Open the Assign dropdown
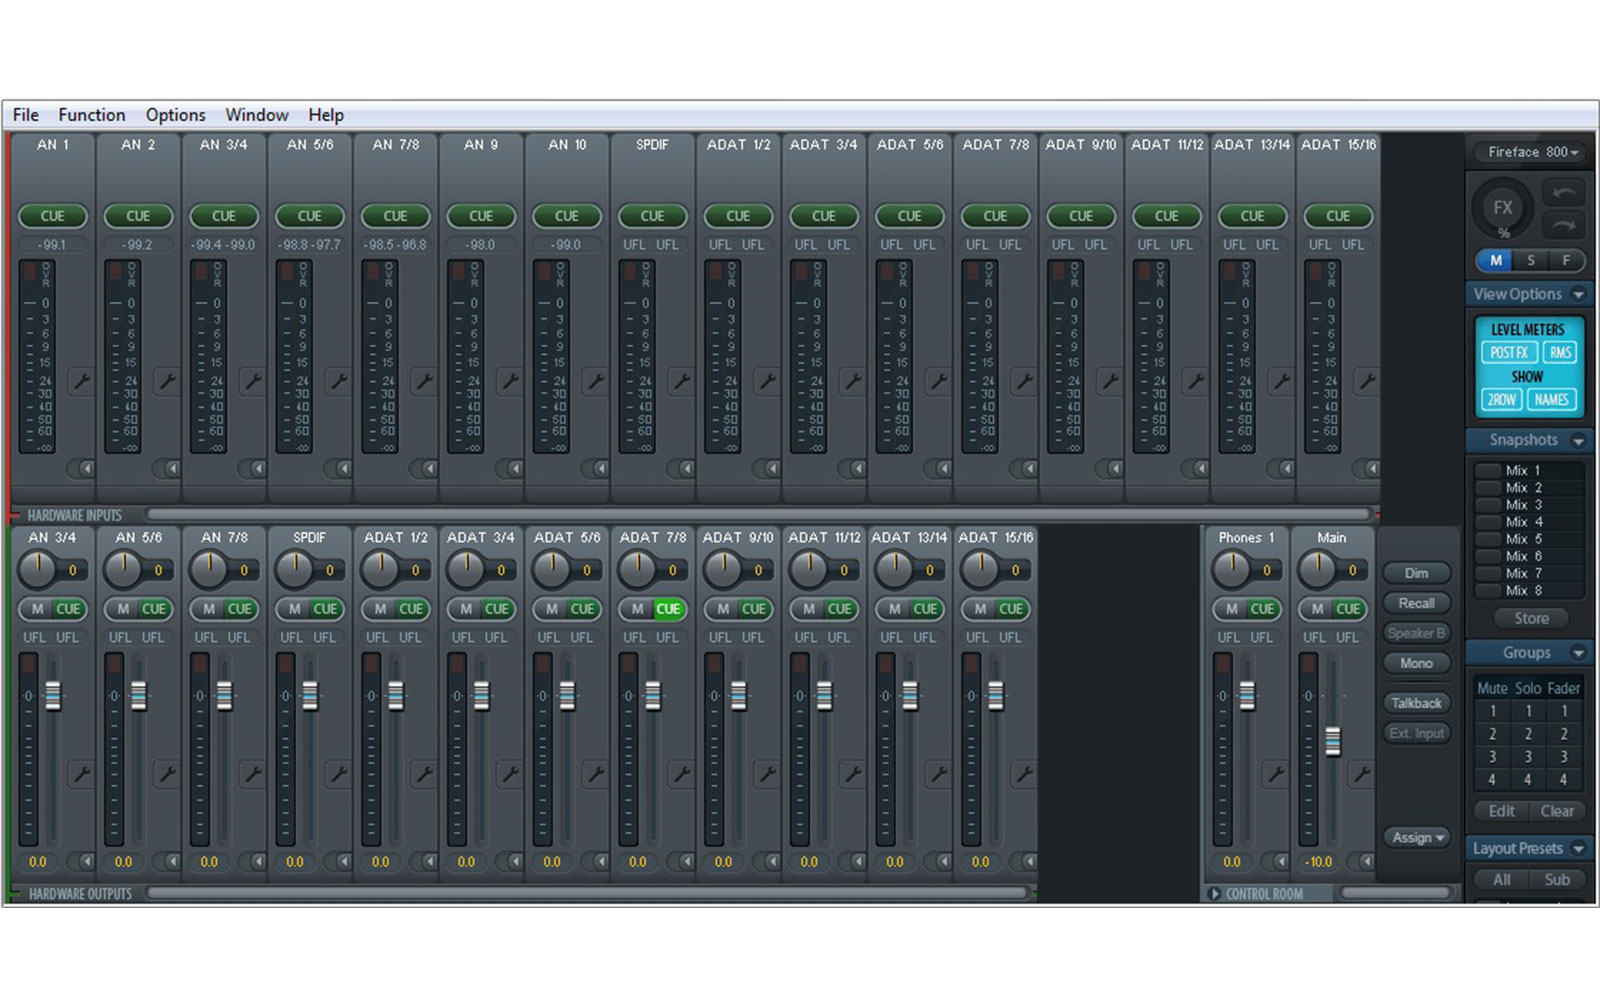The width and height of the screenshot is (1600, 1007). pyautogui.click(x=1417, y=837)
